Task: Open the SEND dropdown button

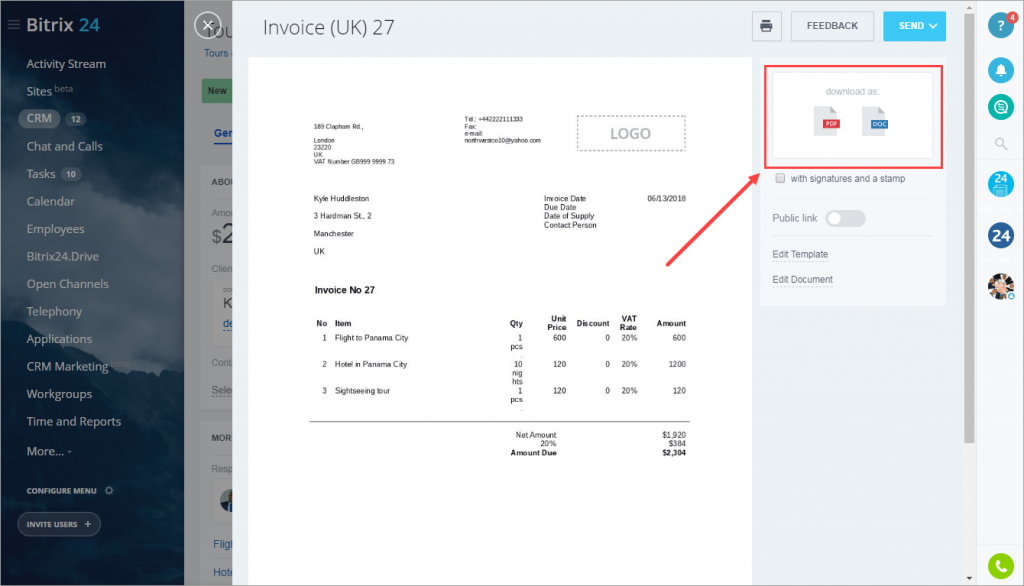Action: point(914,26)
